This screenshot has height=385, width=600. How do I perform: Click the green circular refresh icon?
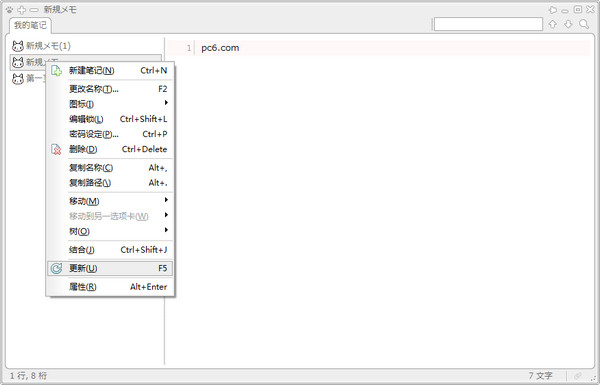(56, 268)
